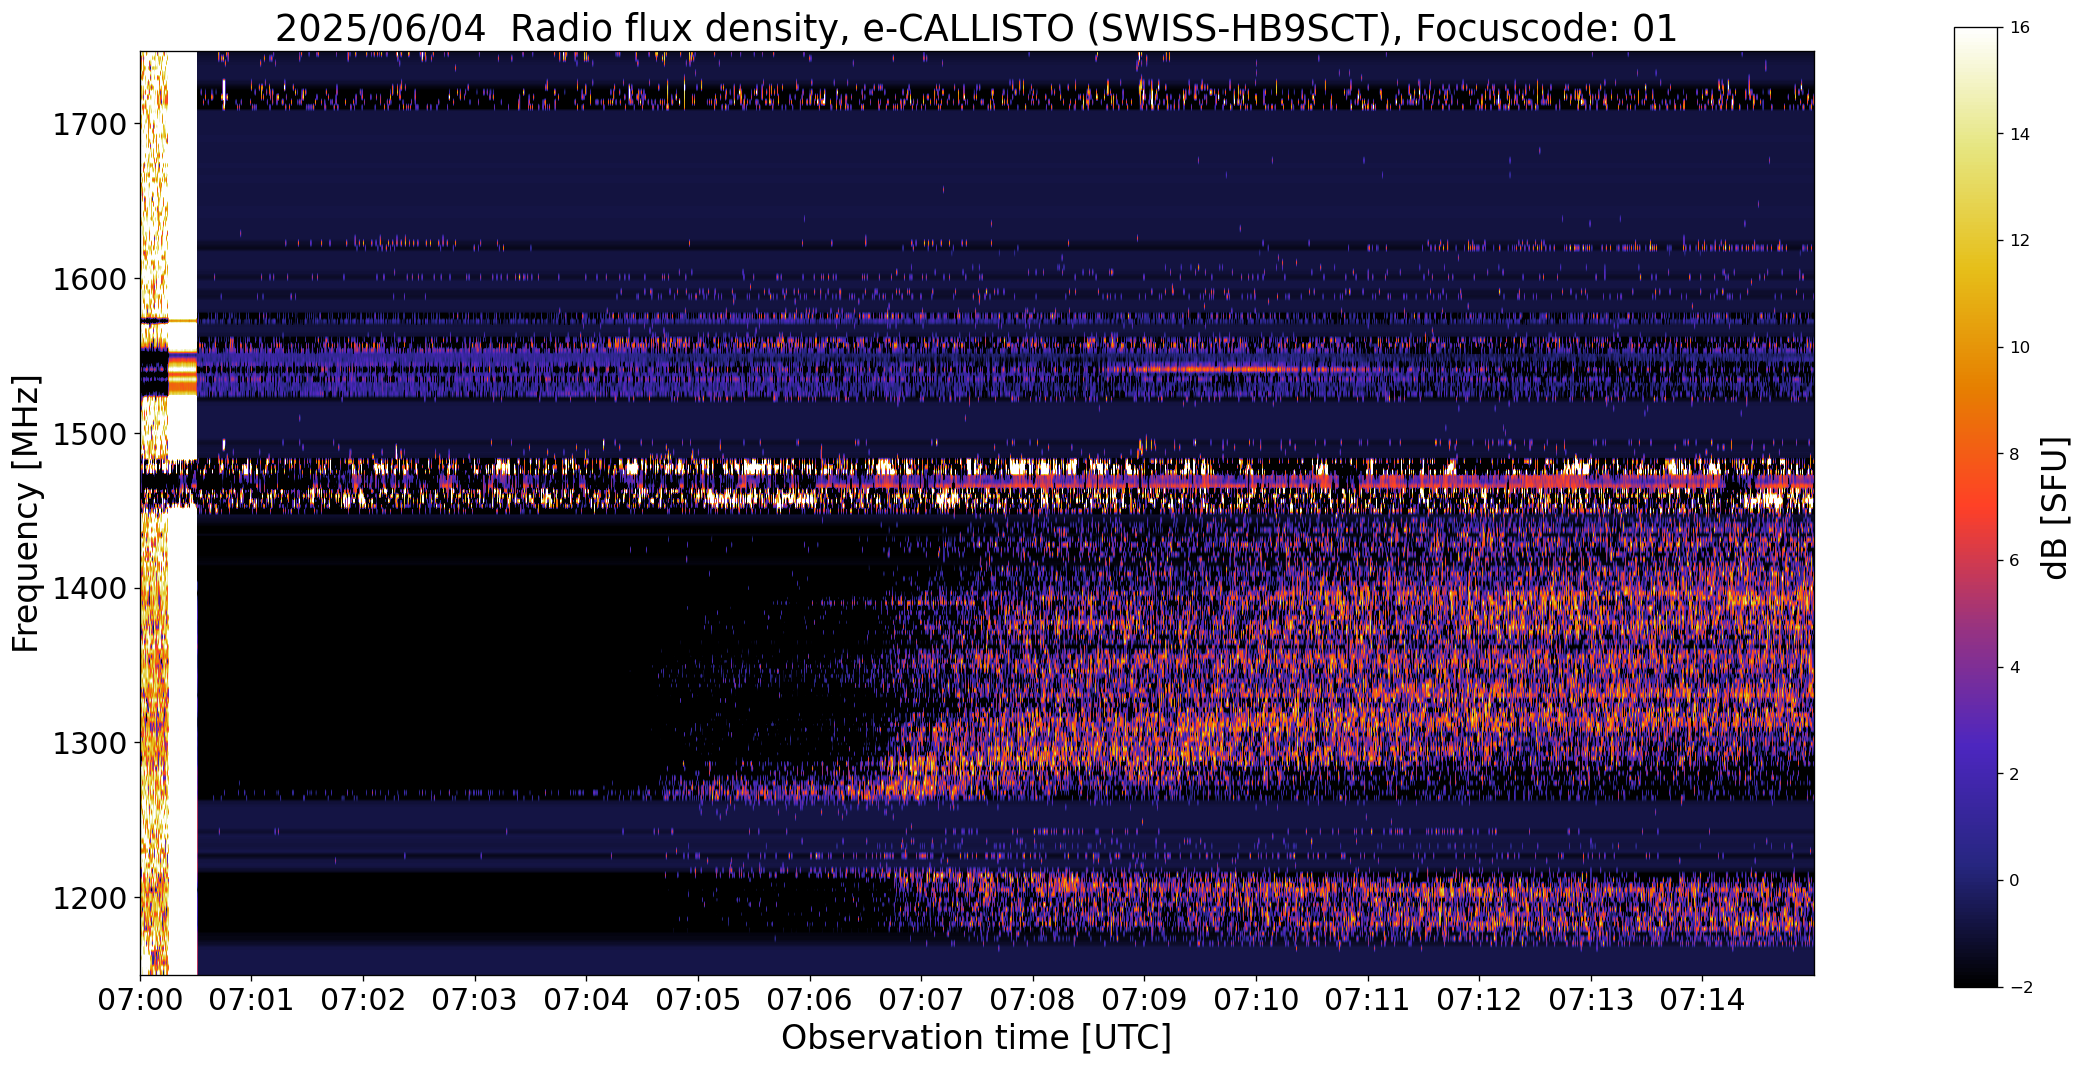
Task: Click the 07:10 time tick label
Action: click(x=1256, y=1000)
